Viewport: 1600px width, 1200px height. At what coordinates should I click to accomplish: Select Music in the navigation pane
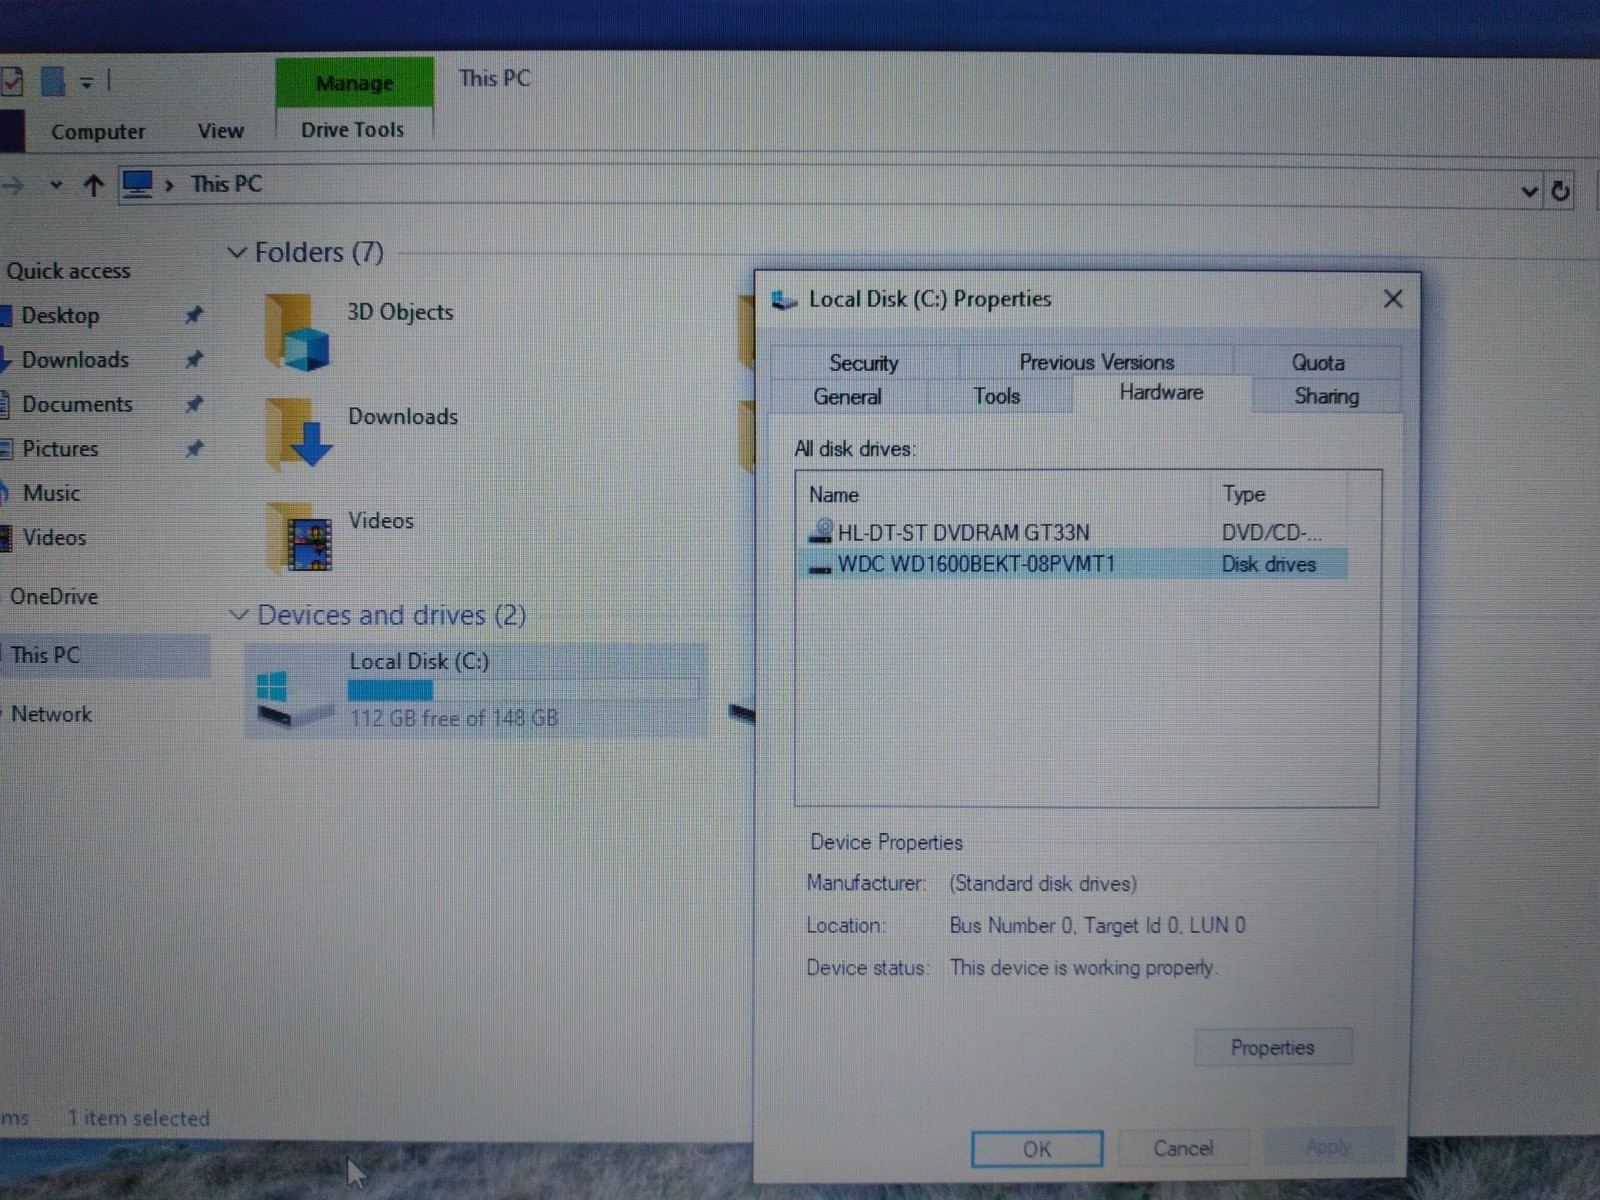pyautogui.click(x=51, y=493)
